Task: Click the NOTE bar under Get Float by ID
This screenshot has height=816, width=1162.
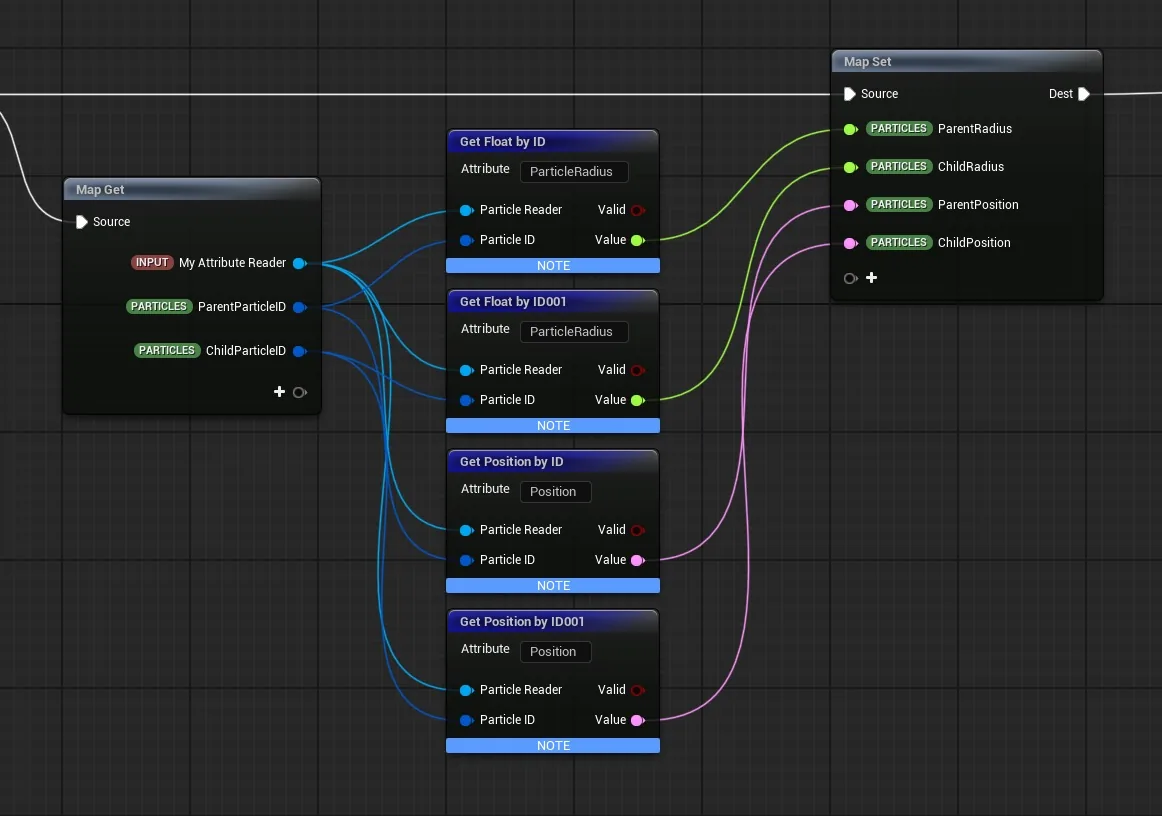Action: click(553, 265)
